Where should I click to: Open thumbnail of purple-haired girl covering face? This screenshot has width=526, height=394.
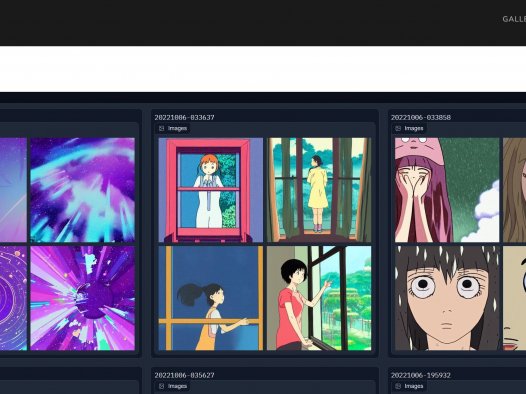coord(447,190)
